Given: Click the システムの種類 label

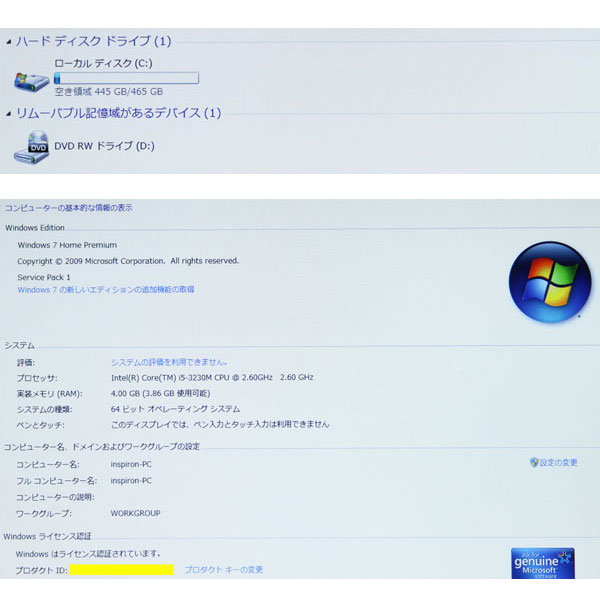Looking at the screenshot, I should [44, 409].
